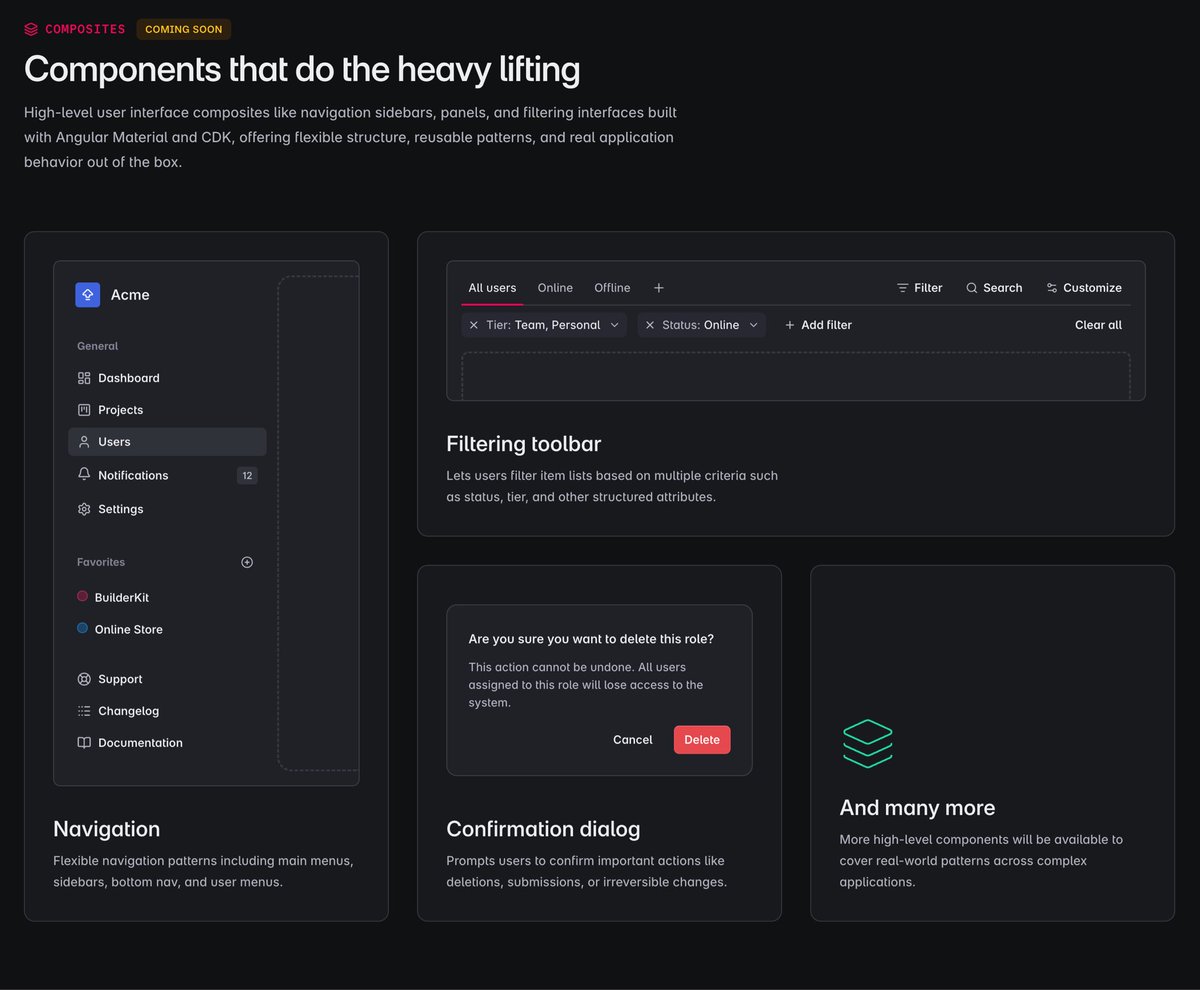
Task: Expand the Tier filter chevron
Action: point(614,325)
